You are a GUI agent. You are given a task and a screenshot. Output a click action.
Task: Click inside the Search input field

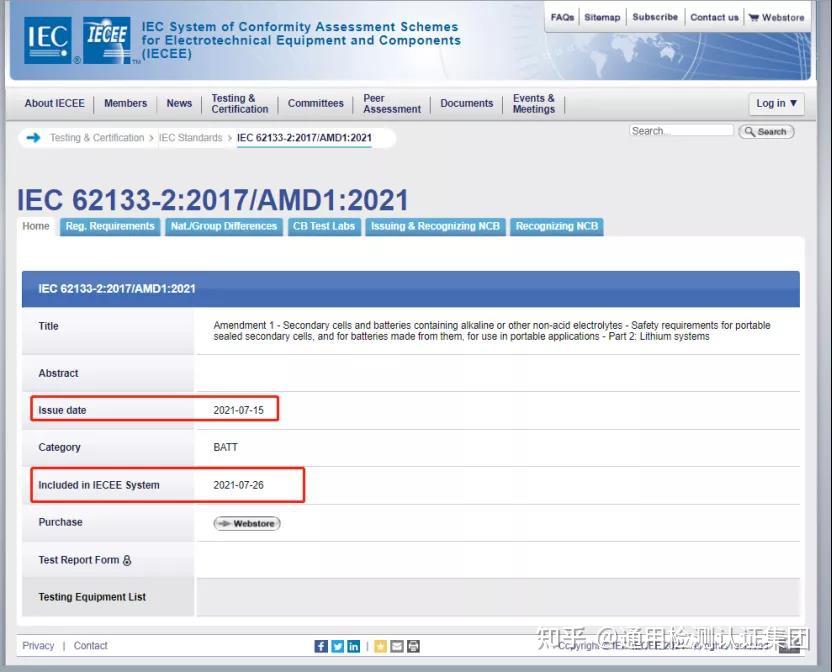click(x=681, y=130)
